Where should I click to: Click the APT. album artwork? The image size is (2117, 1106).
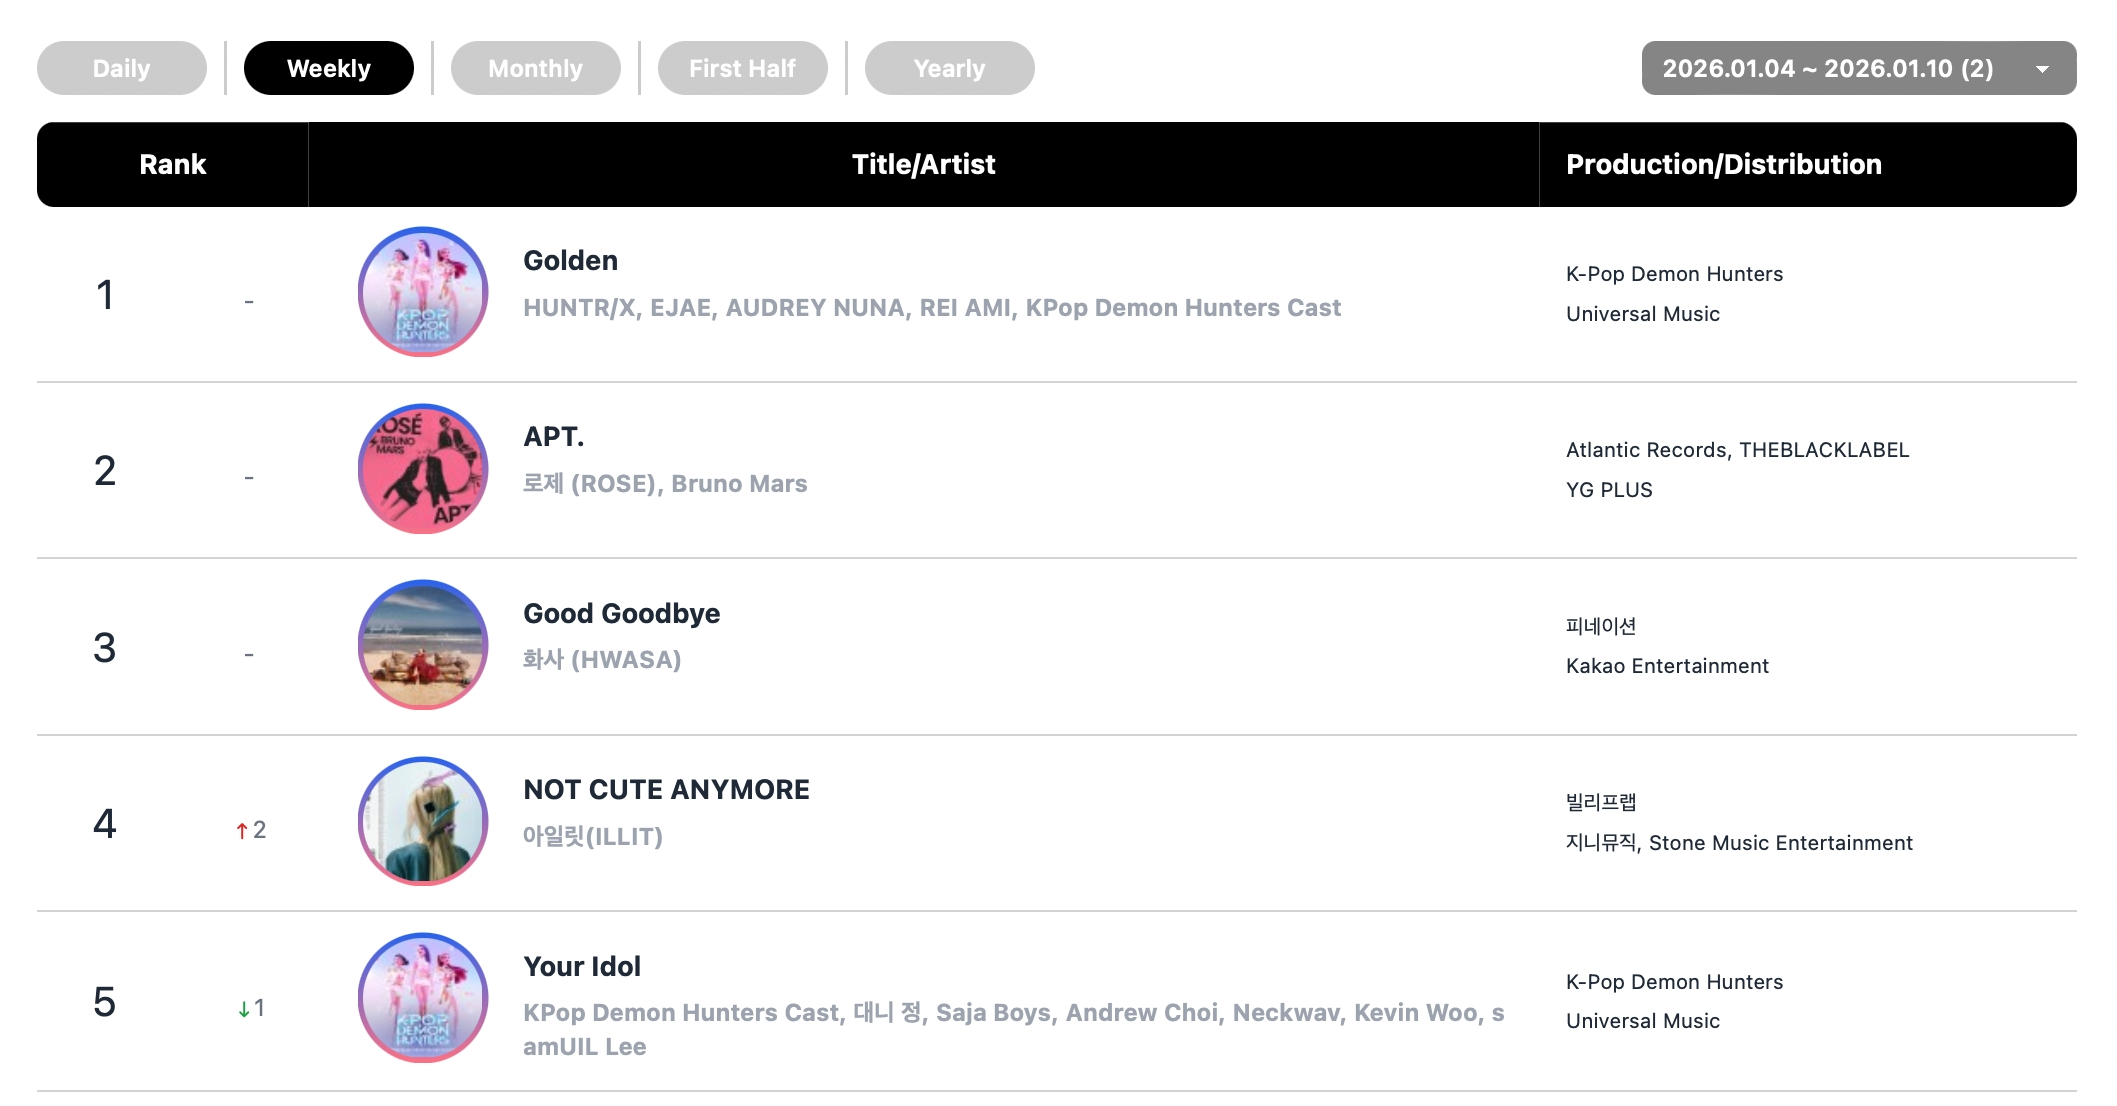pyautogui.click(x=423, y=469)
